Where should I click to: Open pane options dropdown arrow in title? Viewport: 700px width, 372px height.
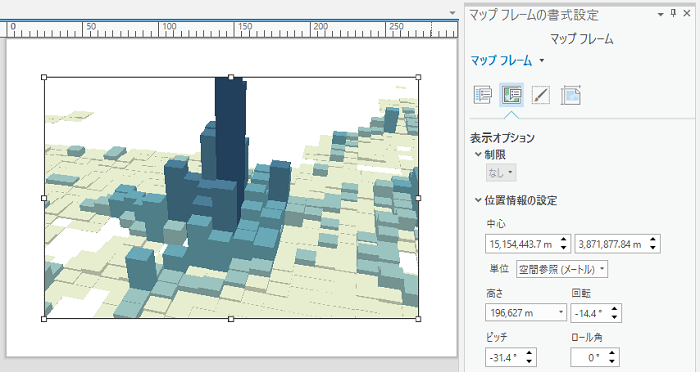[661, 14]
